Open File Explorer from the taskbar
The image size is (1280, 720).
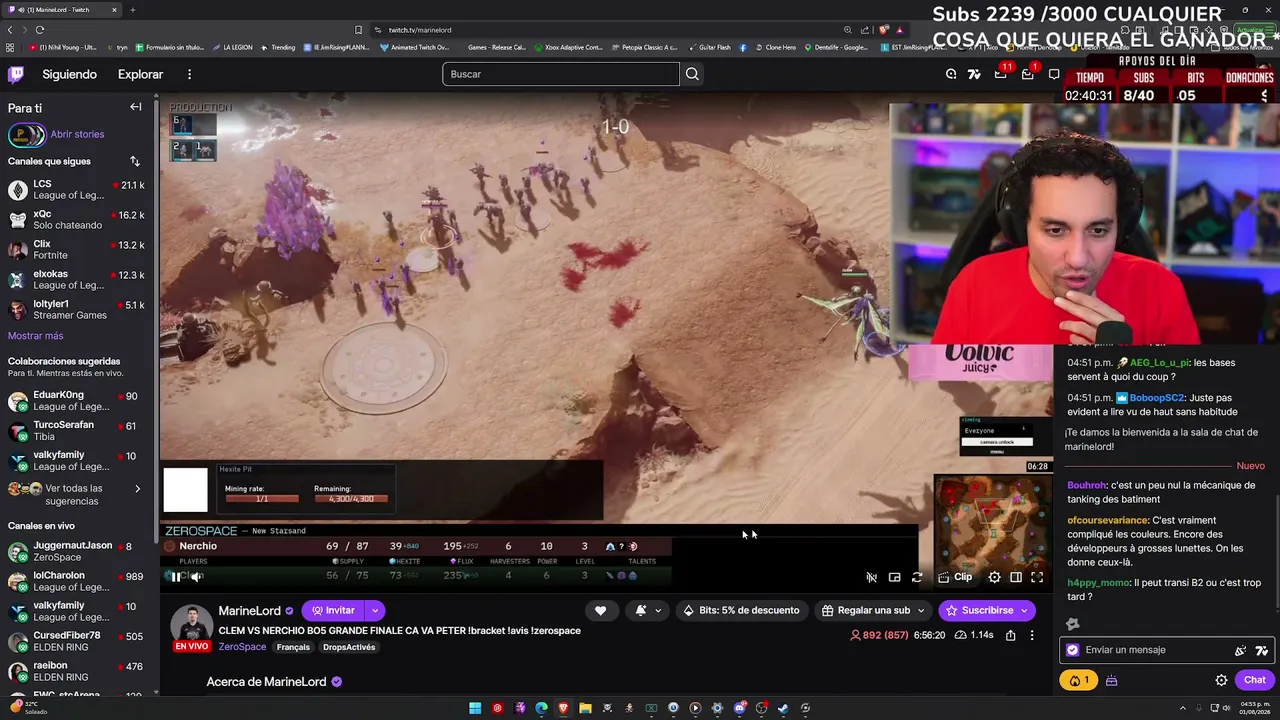tap(585, 708)
